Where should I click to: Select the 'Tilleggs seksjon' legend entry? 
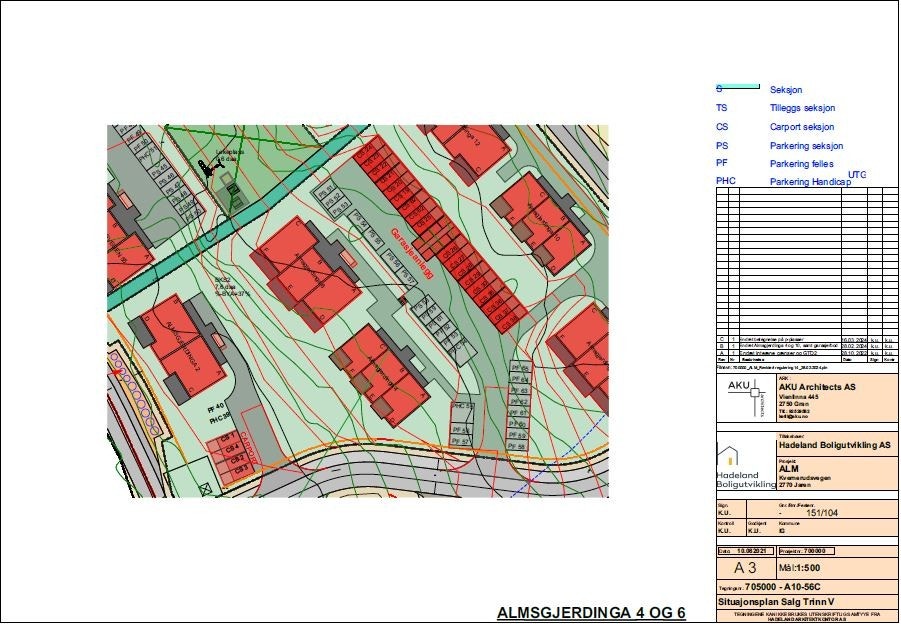pos(802,108)
